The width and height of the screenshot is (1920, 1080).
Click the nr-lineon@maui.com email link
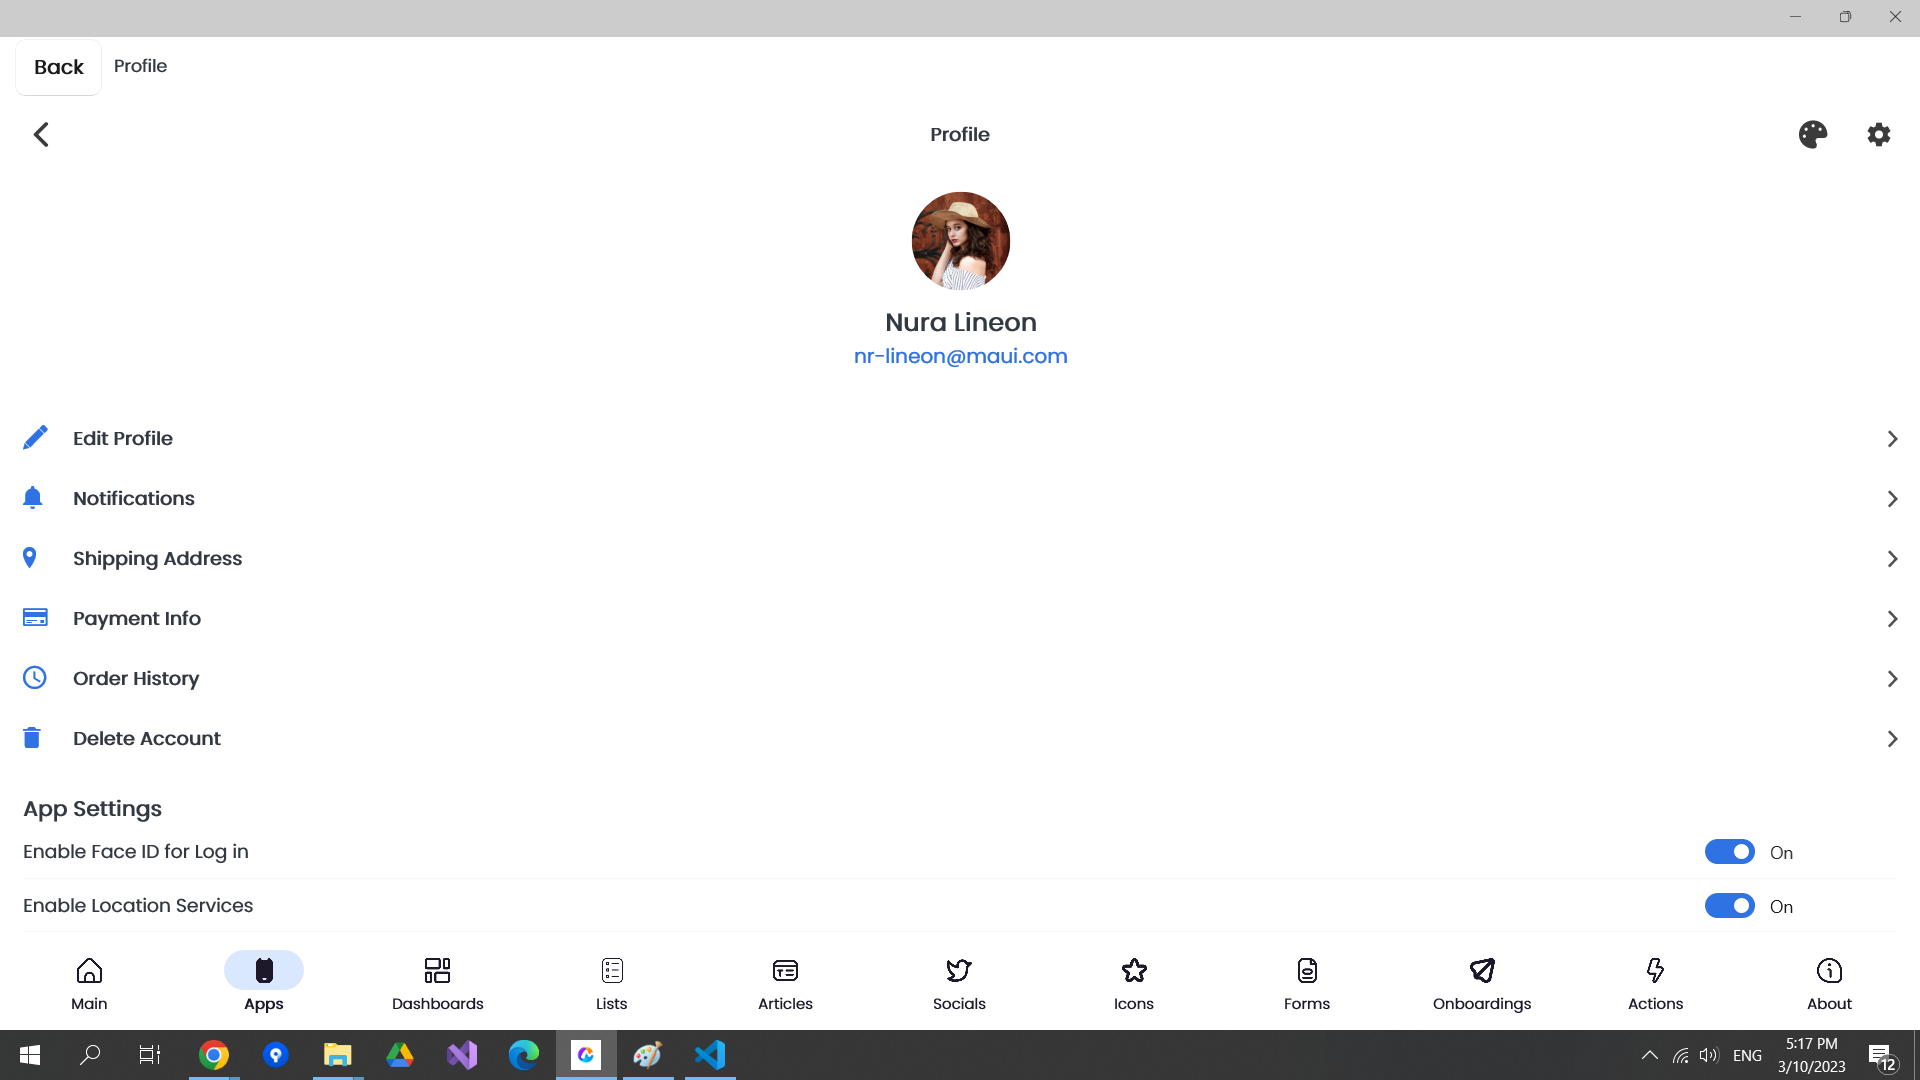tap(960, 356)
